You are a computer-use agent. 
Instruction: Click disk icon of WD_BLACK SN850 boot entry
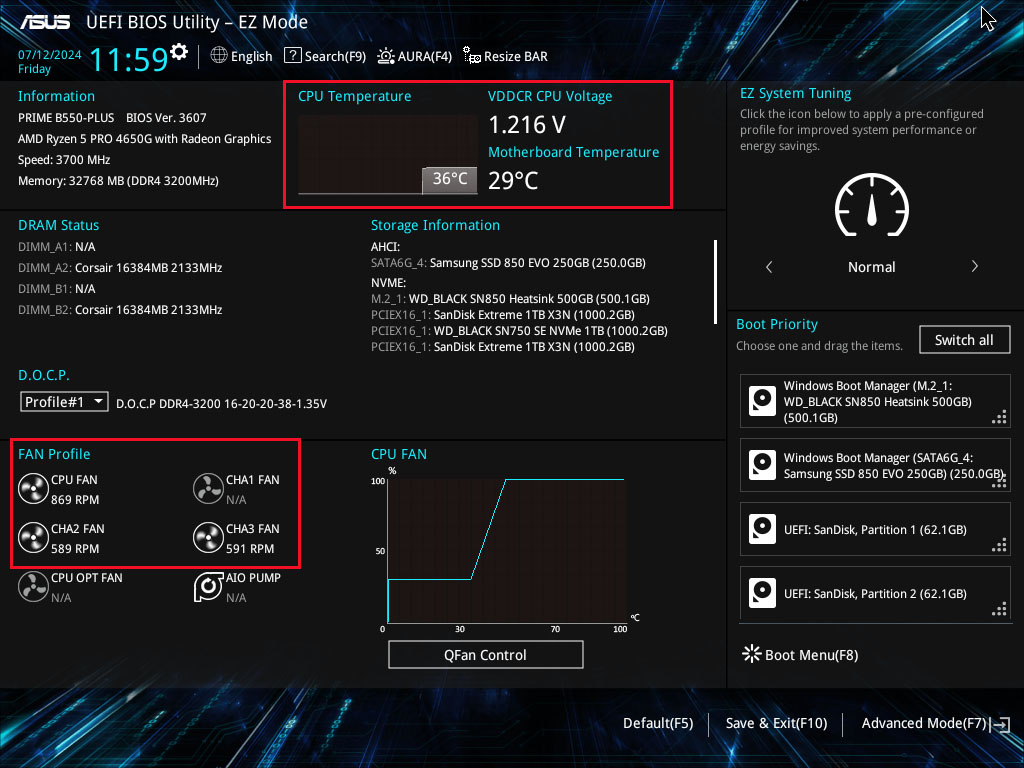[762, 401]
